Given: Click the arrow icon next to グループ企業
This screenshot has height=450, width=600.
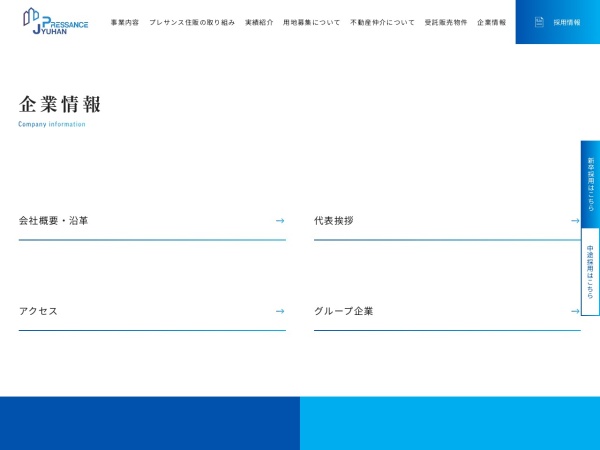Looking at the screenshot, I should [575, 311].
